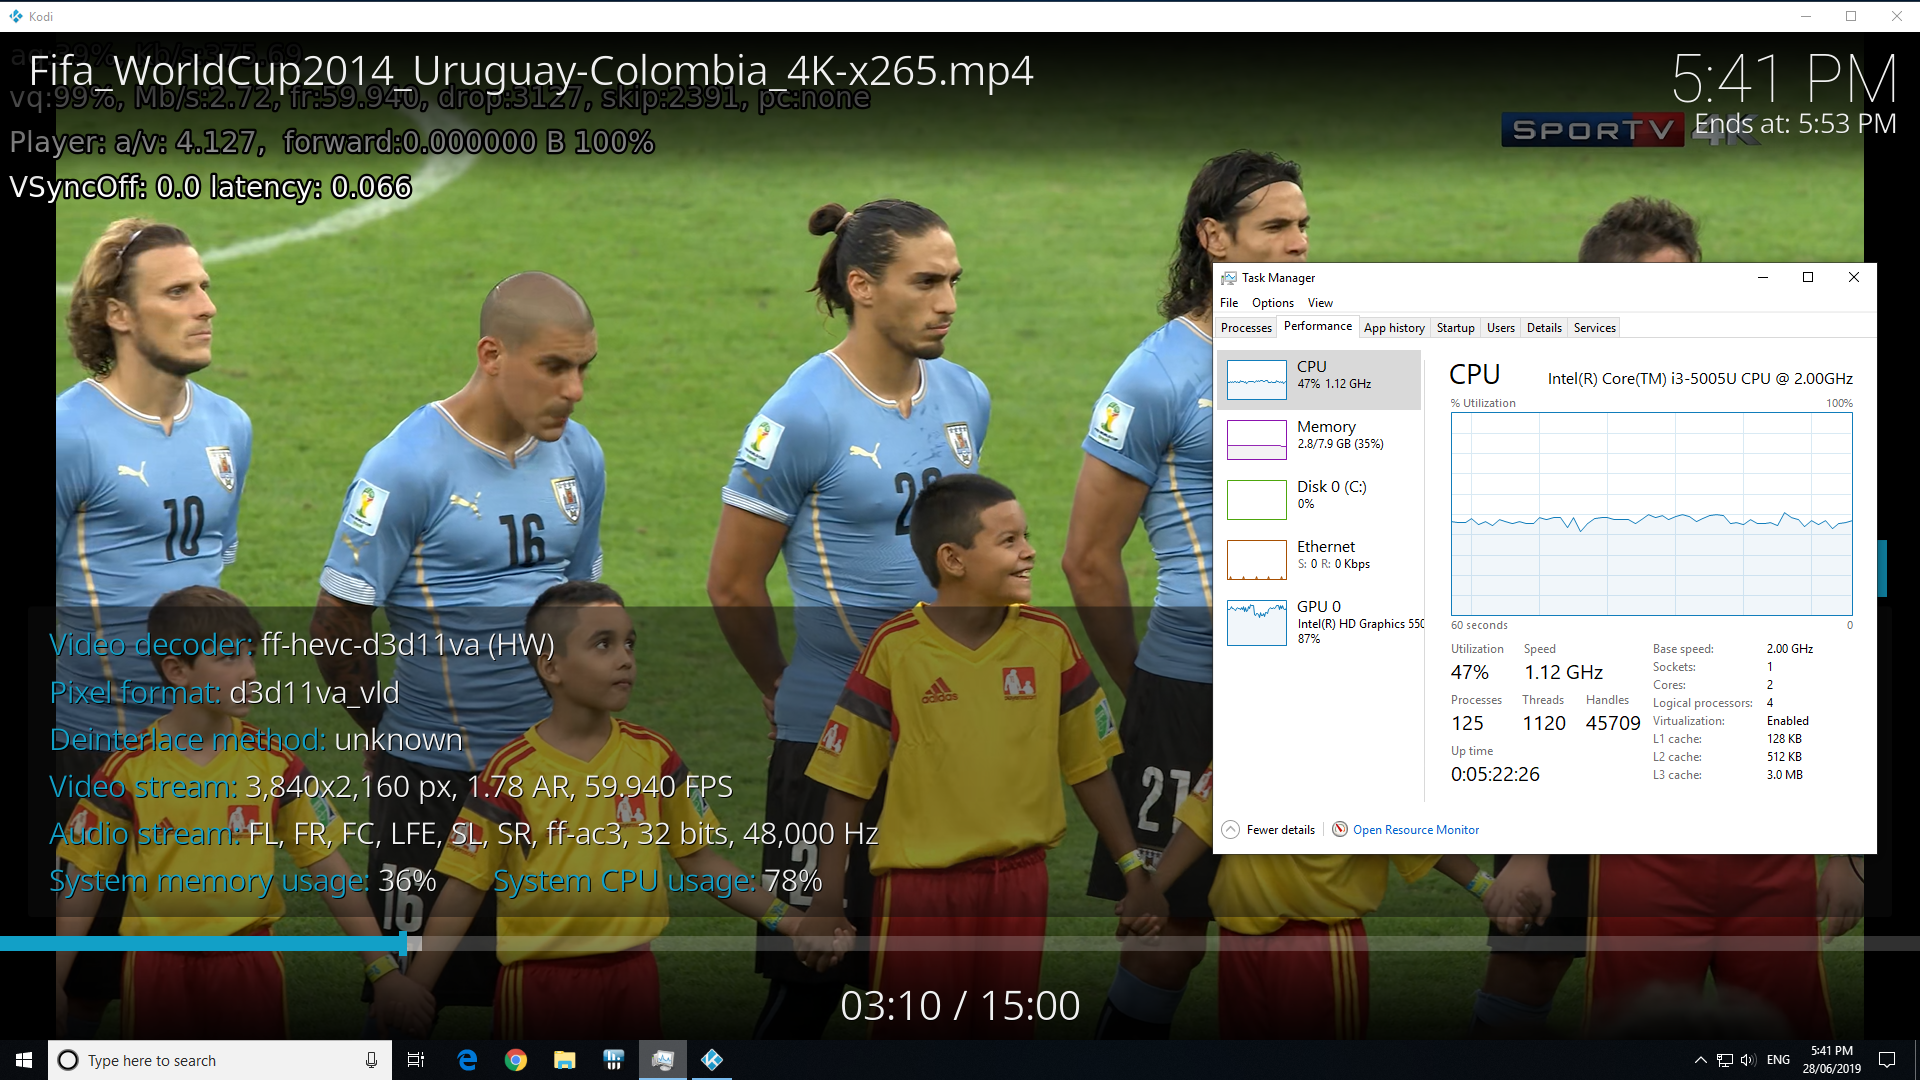Open Task View from the taskbar
This screenshot has height=1080, width=1920.
416,1060
